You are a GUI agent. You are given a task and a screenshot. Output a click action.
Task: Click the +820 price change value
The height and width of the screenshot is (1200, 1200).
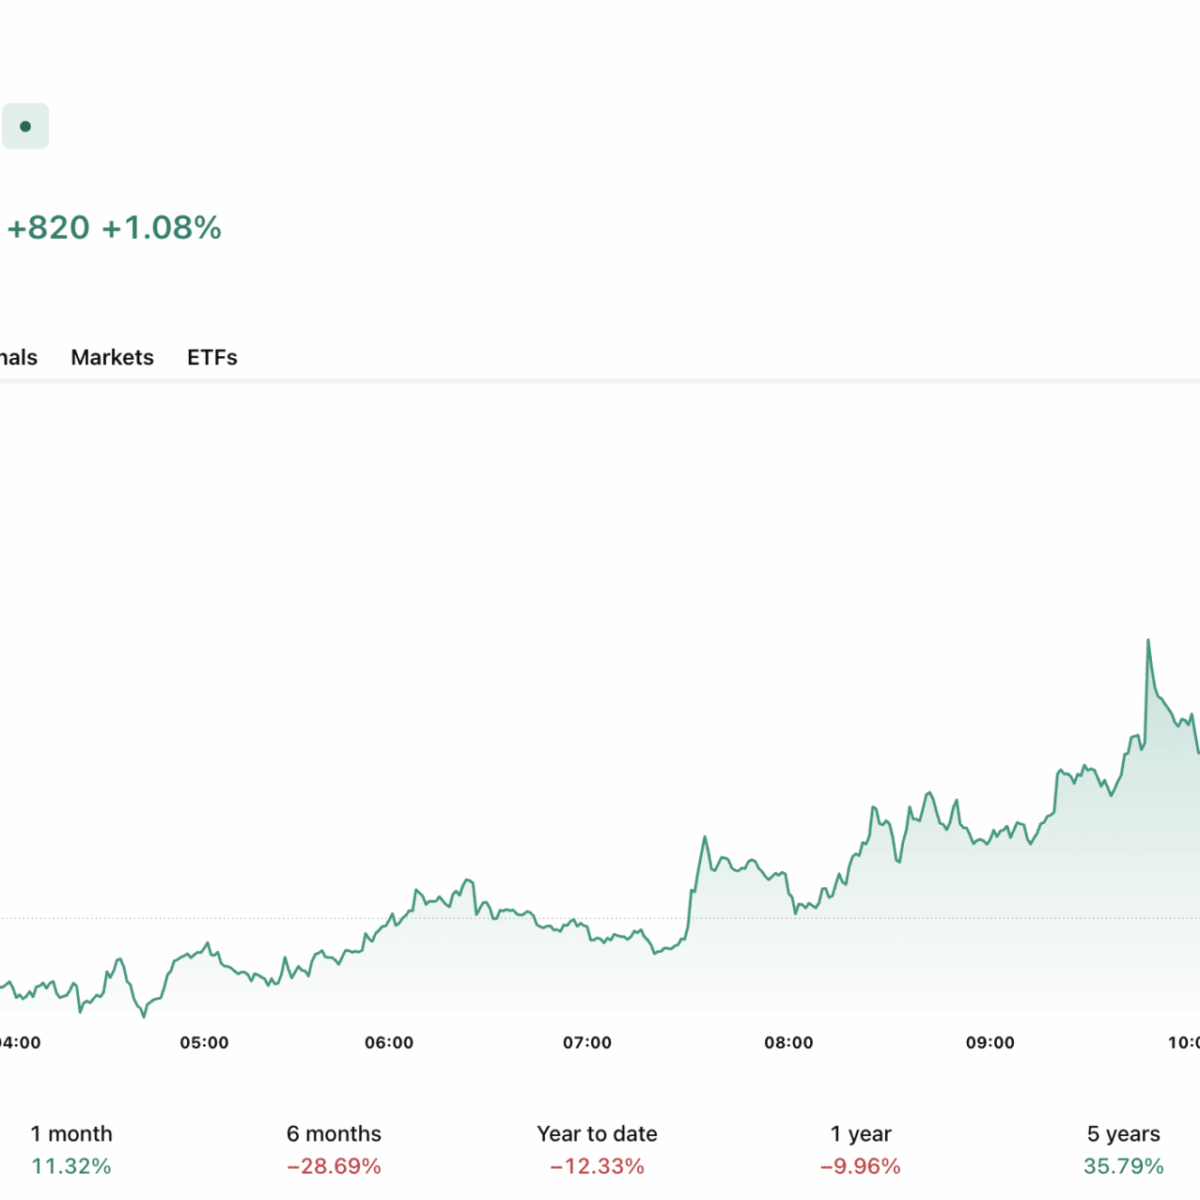(49, 228)
